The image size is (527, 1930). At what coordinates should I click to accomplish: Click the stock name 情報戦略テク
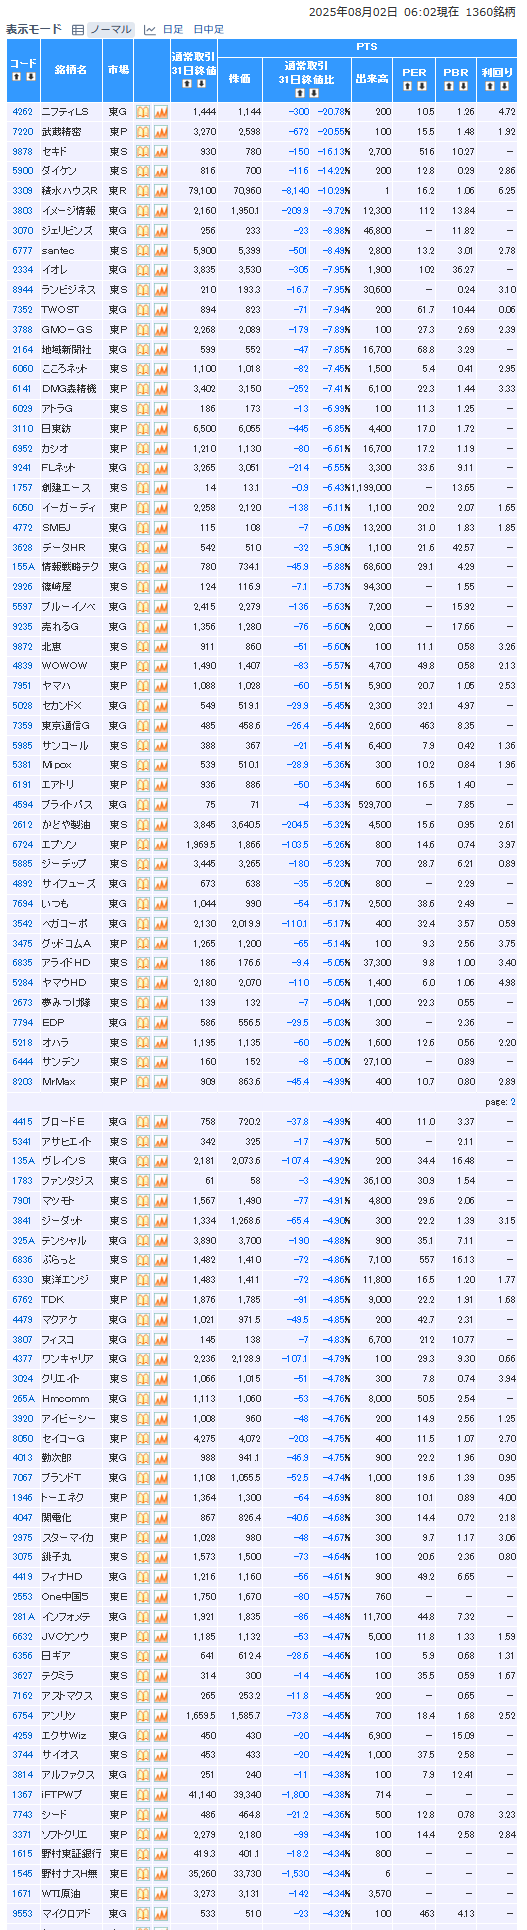70,567
